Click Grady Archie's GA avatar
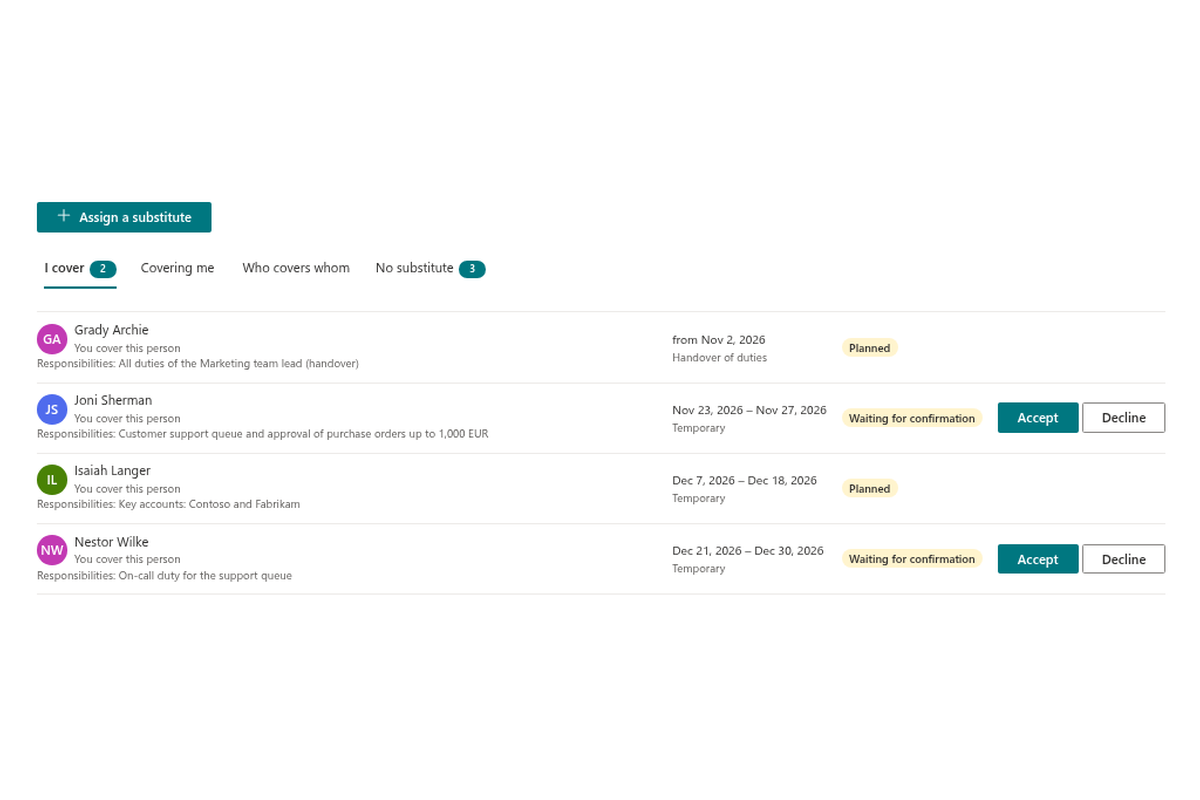The image size is (1200, 800). tap(52, 339)
